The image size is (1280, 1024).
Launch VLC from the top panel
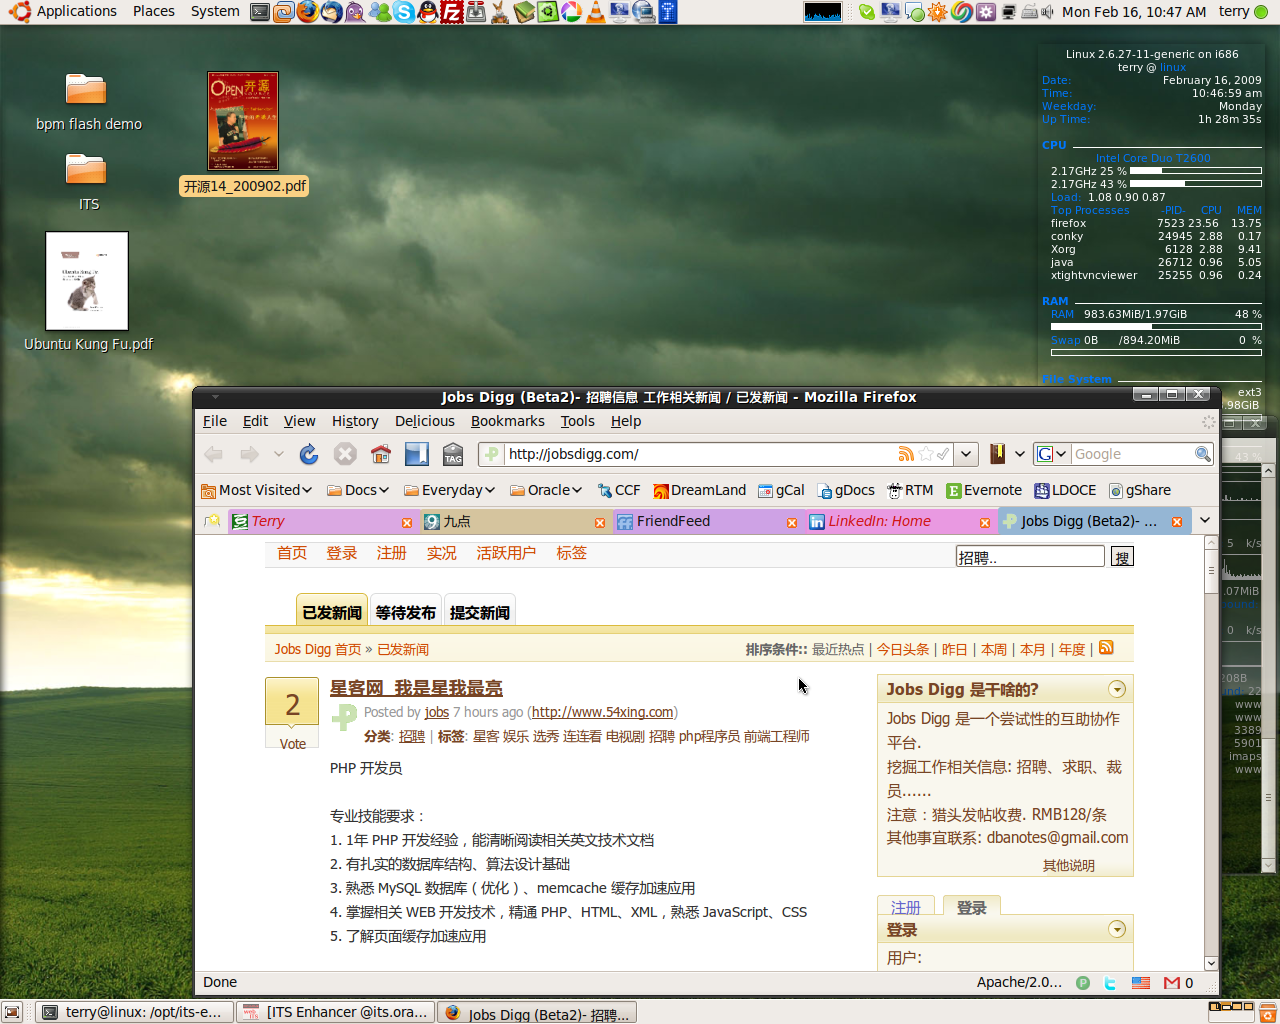596,12
